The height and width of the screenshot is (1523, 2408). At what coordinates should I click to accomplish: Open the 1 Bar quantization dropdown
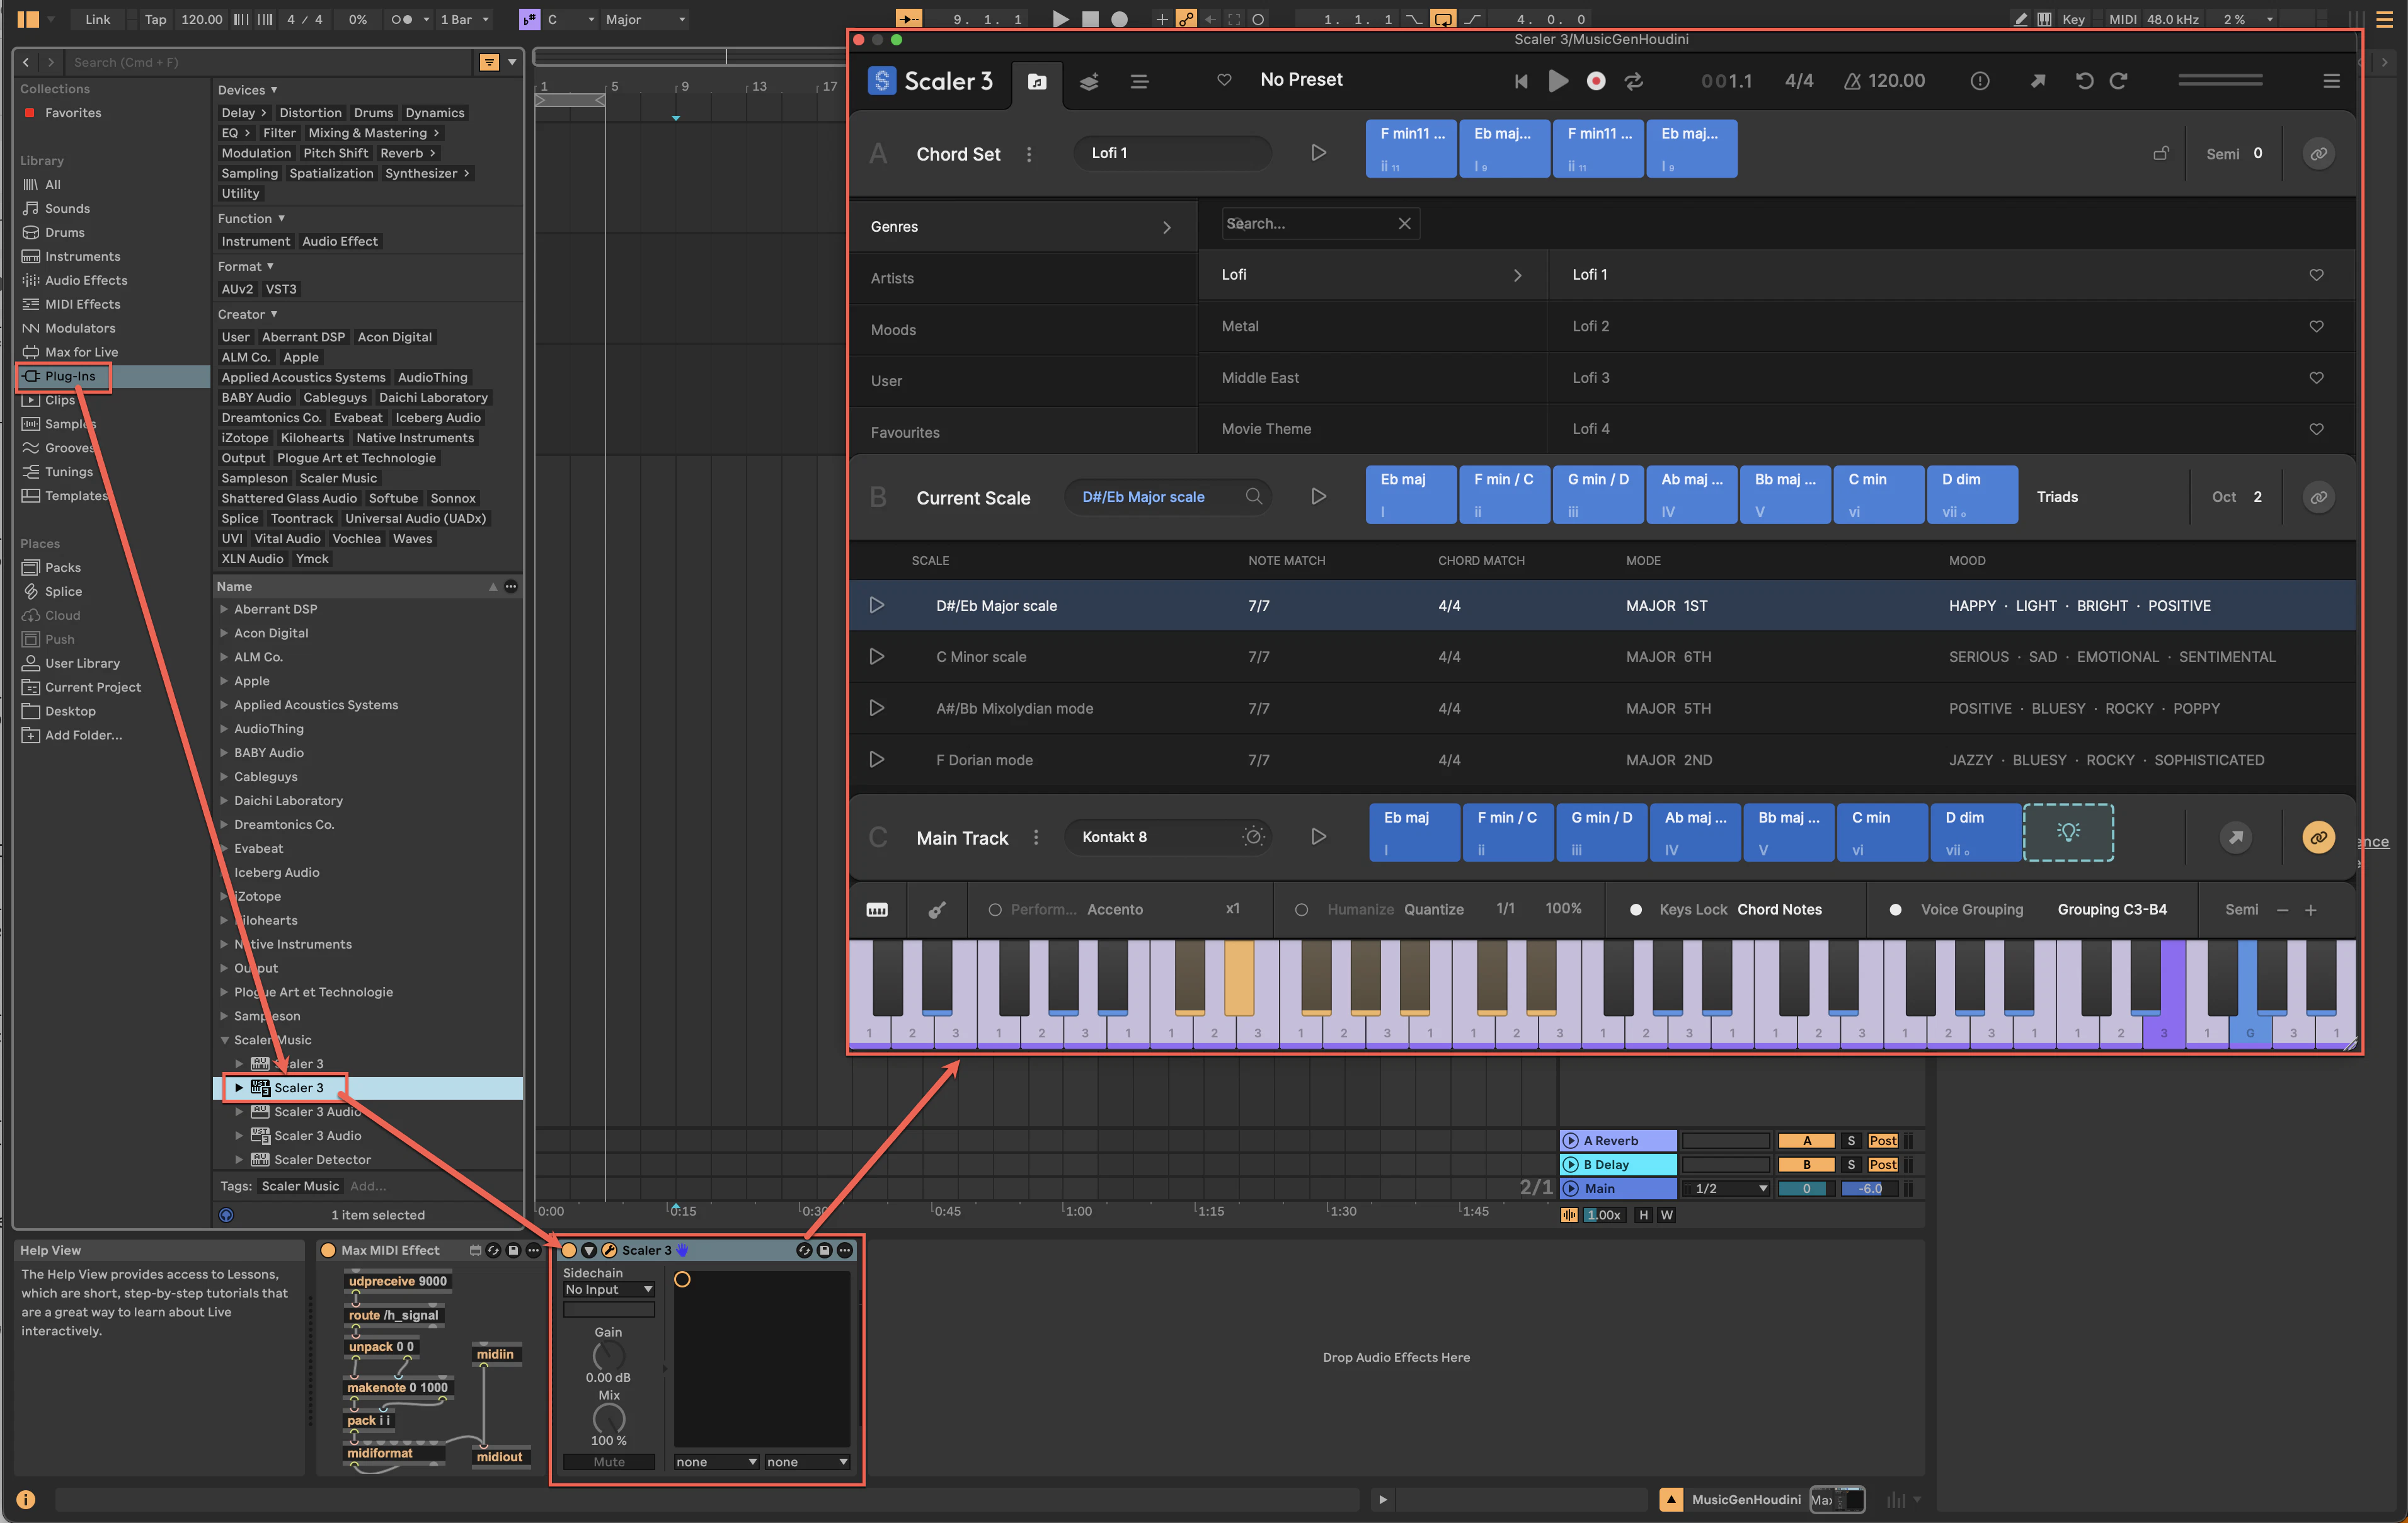[465, 19]
